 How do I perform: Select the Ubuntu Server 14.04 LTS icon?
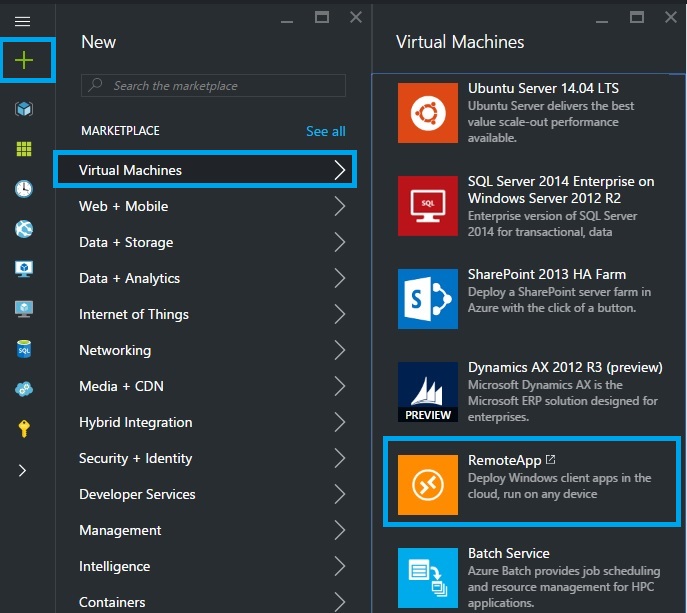coord(427,113)
